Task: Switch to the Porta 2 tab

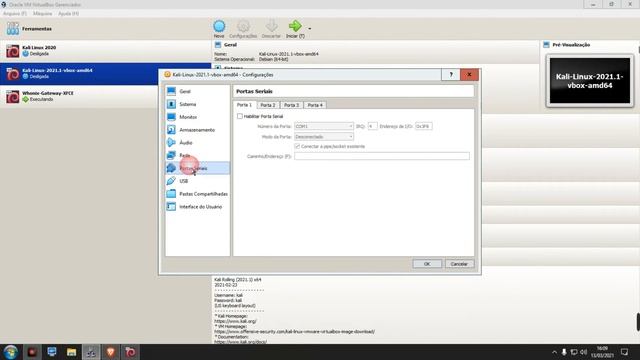Action: point(268,105)
